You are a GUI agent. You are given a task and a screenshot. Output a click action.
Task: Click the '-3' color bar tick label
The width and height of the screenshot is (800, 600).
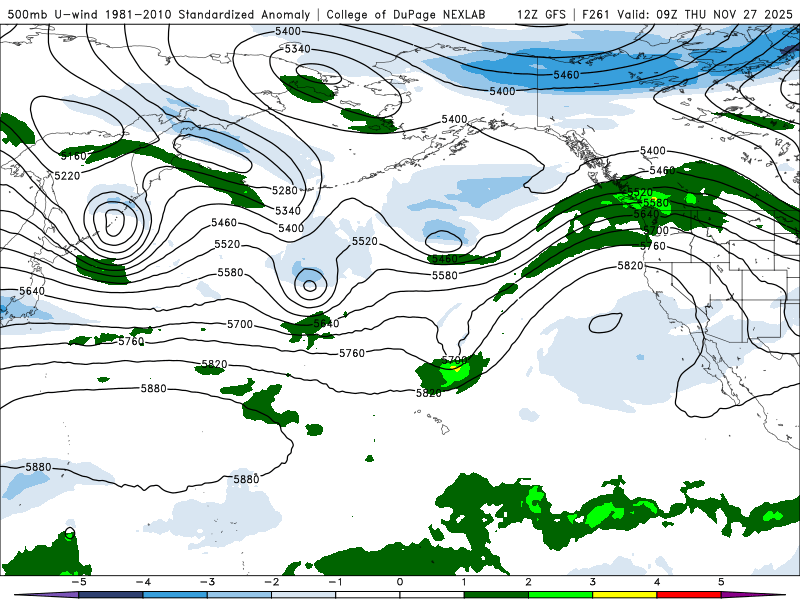207,582
